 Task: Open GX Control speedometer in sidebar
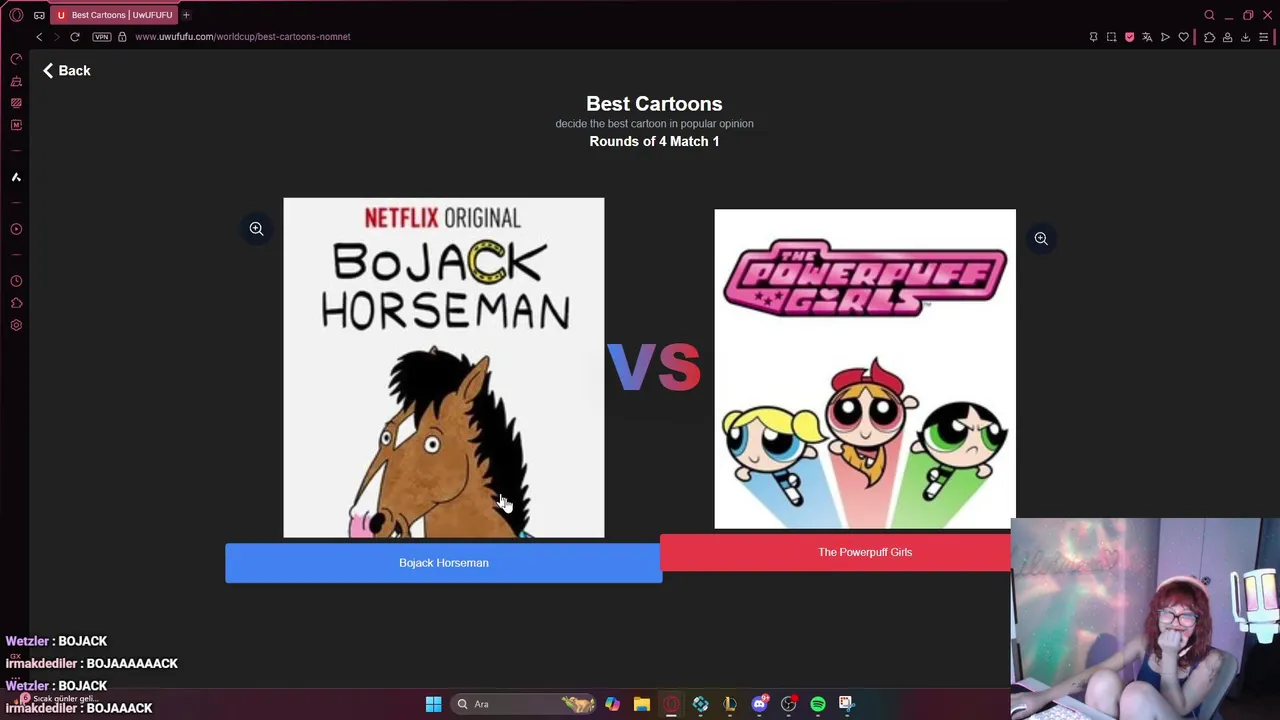pyautogui.click(x=16, y=59)
